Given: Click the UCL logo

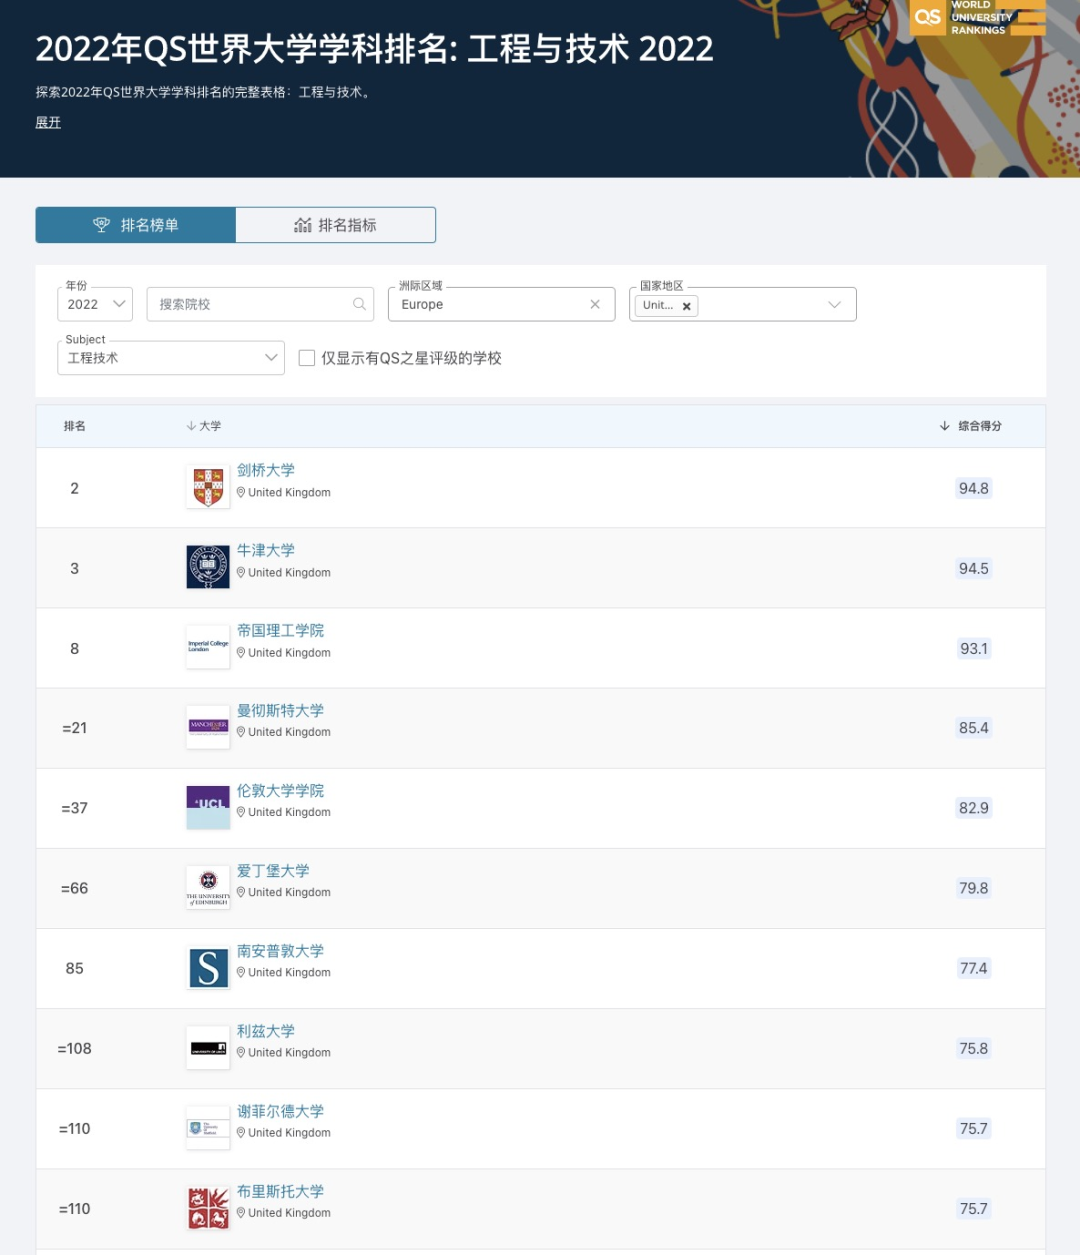Looking at the screenshot, I should tap(208, 807).
